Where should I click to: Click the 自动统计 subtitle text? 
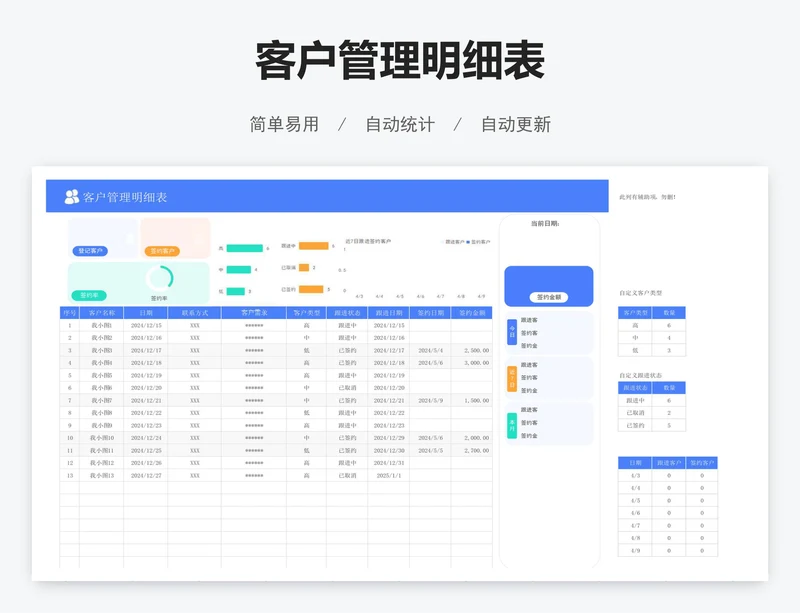click(400, 124)
